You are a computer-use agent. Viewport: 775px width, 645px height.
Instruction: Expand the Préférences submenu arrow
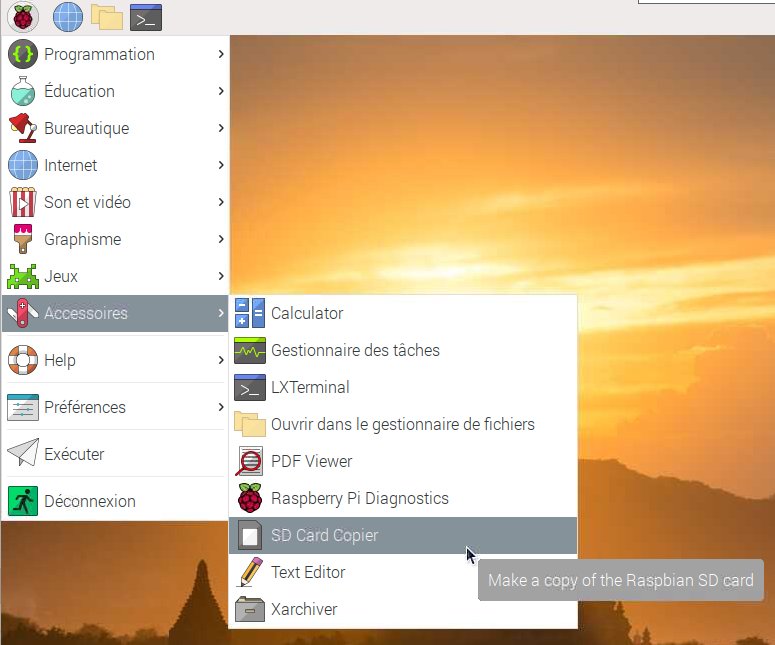(x=221, y=407)
